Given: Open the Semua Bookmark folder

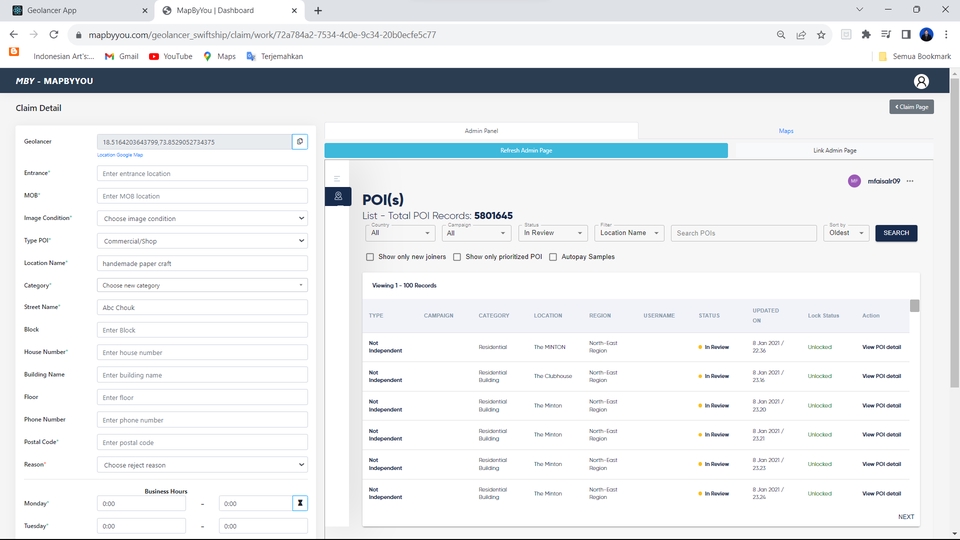Looking at the screenshot, I should [x=915, y=56].
